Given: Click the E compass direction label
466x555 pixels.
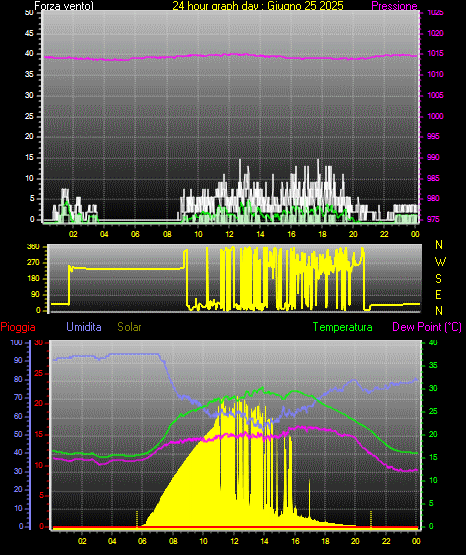Looking at the screenshot, I should pyautogui.click(x=438, y=294).
